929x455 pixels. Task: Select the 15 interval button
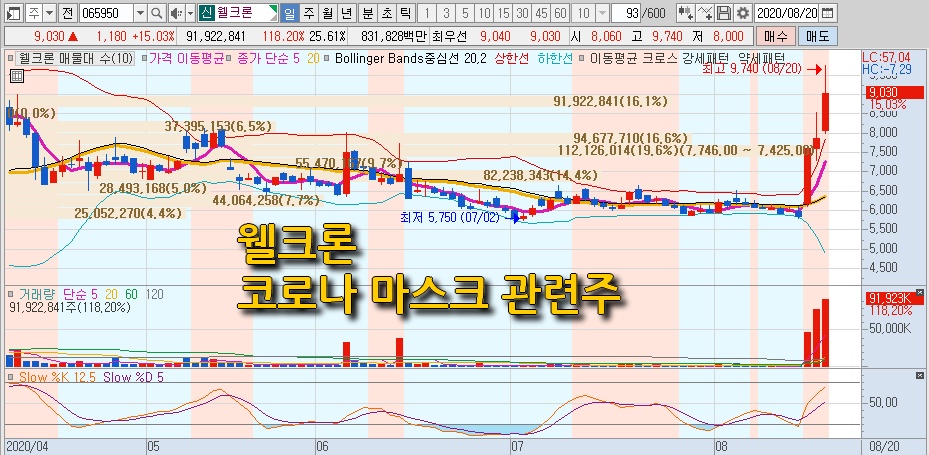click(x=504, y=12)
